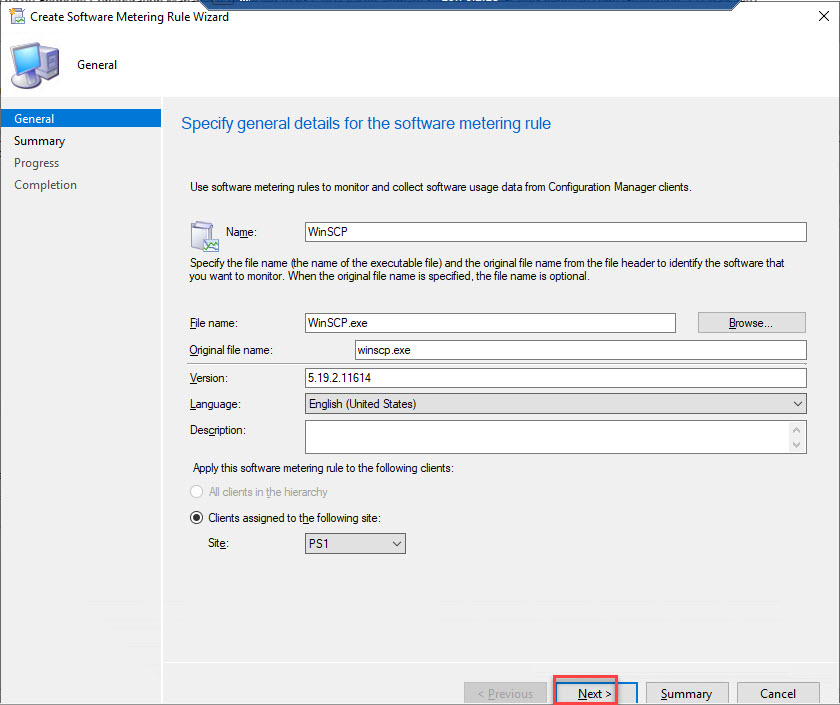Focus the Version input field

pos(555,378)
